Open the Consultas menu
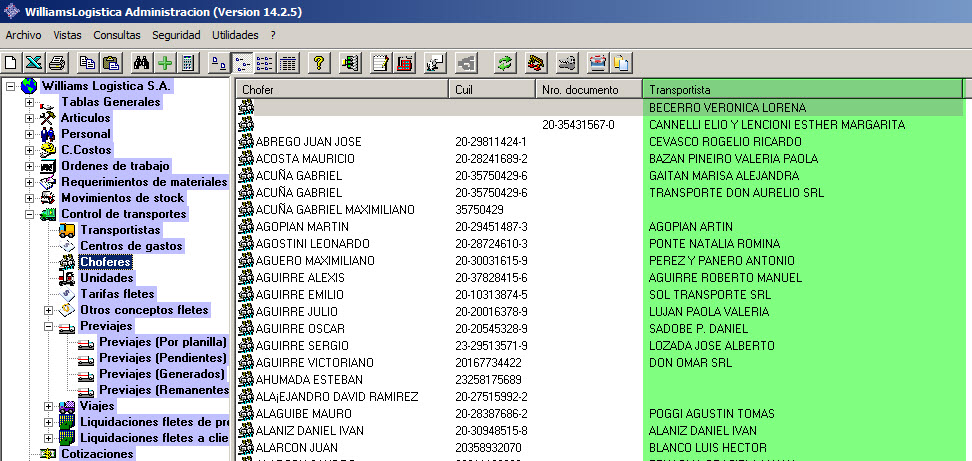972x461 pixels. click(116, 35)
